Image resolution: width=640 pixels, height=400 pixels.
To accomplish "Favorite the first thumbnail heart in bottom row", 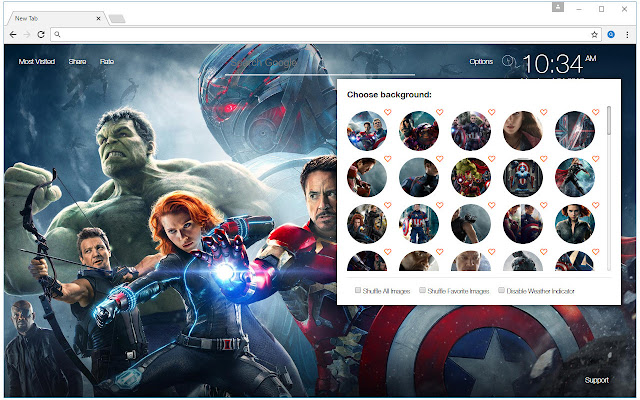I will pyautogui.click(x=387, y=252).
